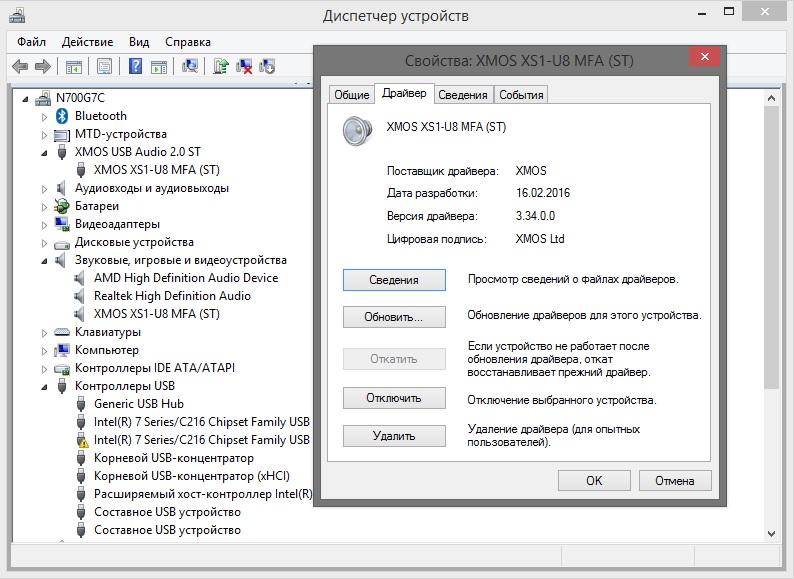Open the Properties sheet toolbar icon
This screenshot has height=579, width=794.
[x=104, y=66]
